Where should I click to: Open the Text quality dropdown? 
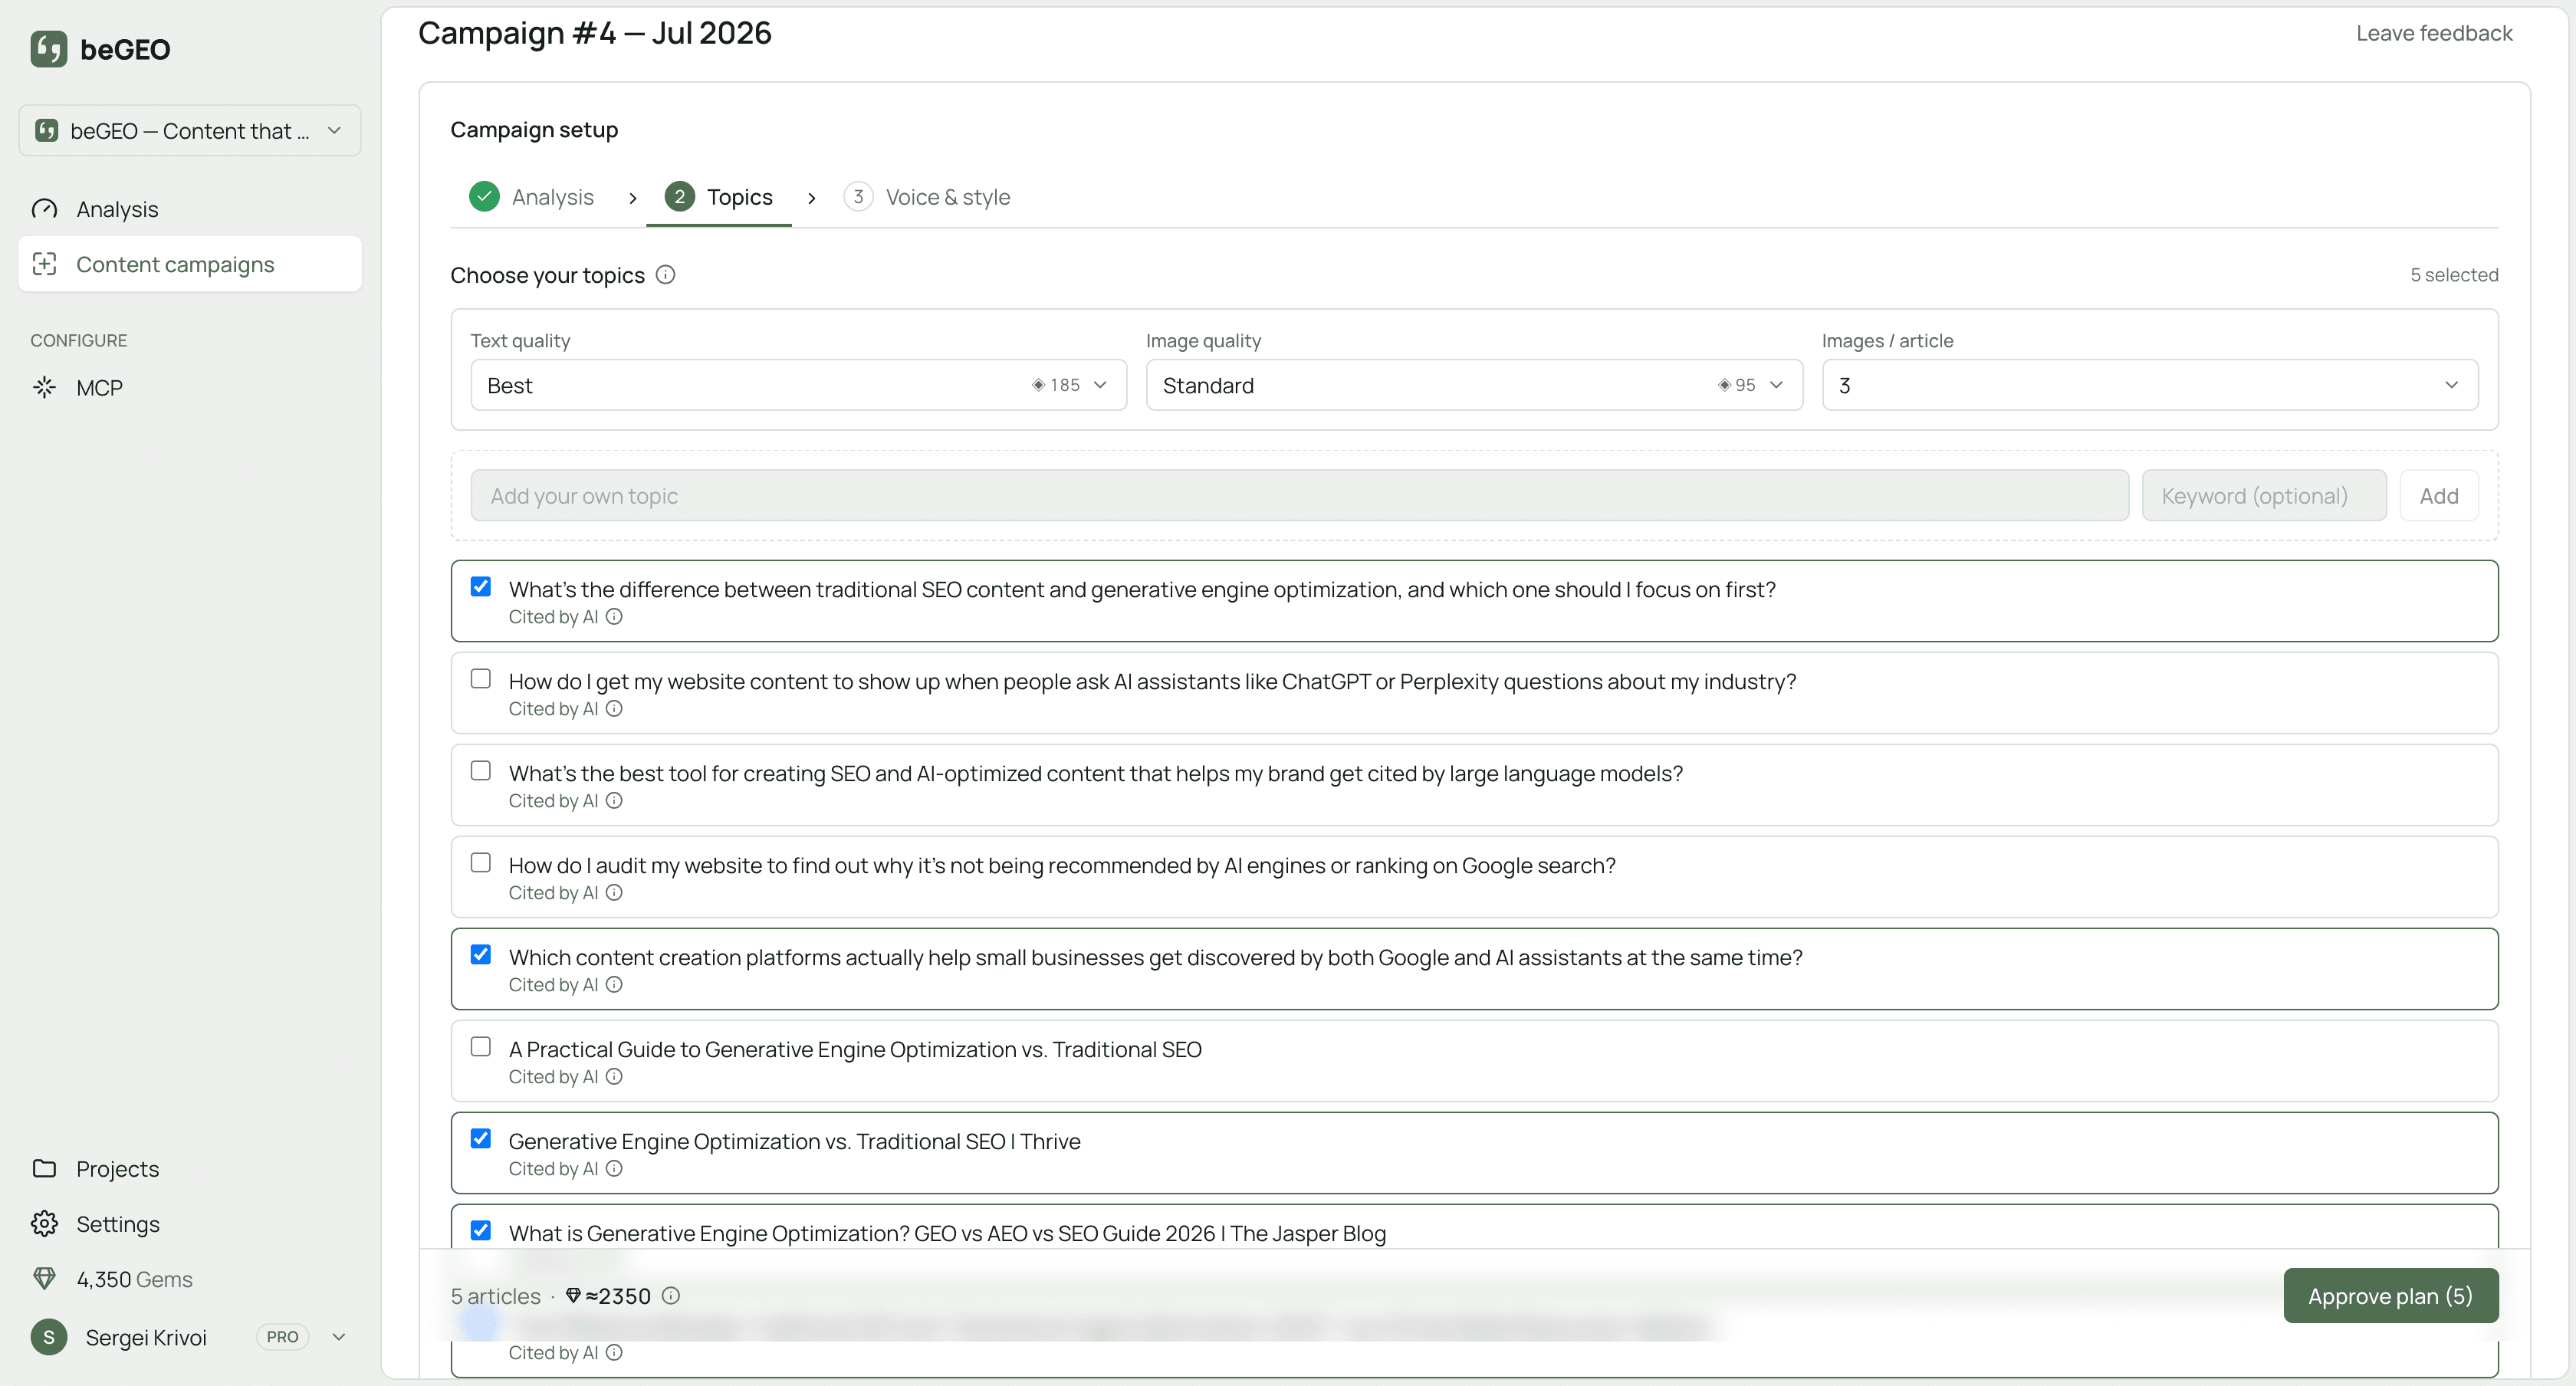pyautogui.click(x=799, y=385)
